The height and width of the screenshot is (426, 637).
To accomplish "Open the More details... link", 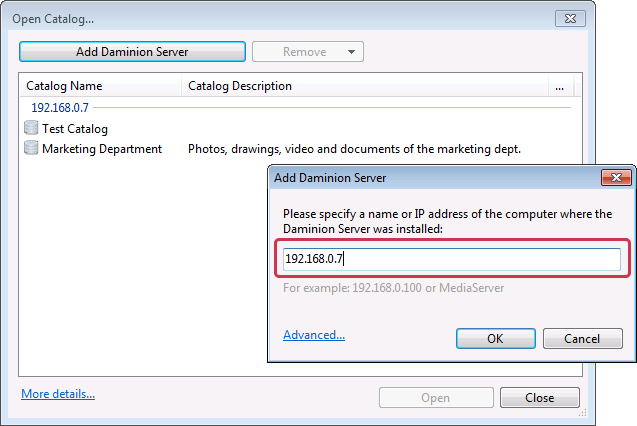I will click(58, 394).
